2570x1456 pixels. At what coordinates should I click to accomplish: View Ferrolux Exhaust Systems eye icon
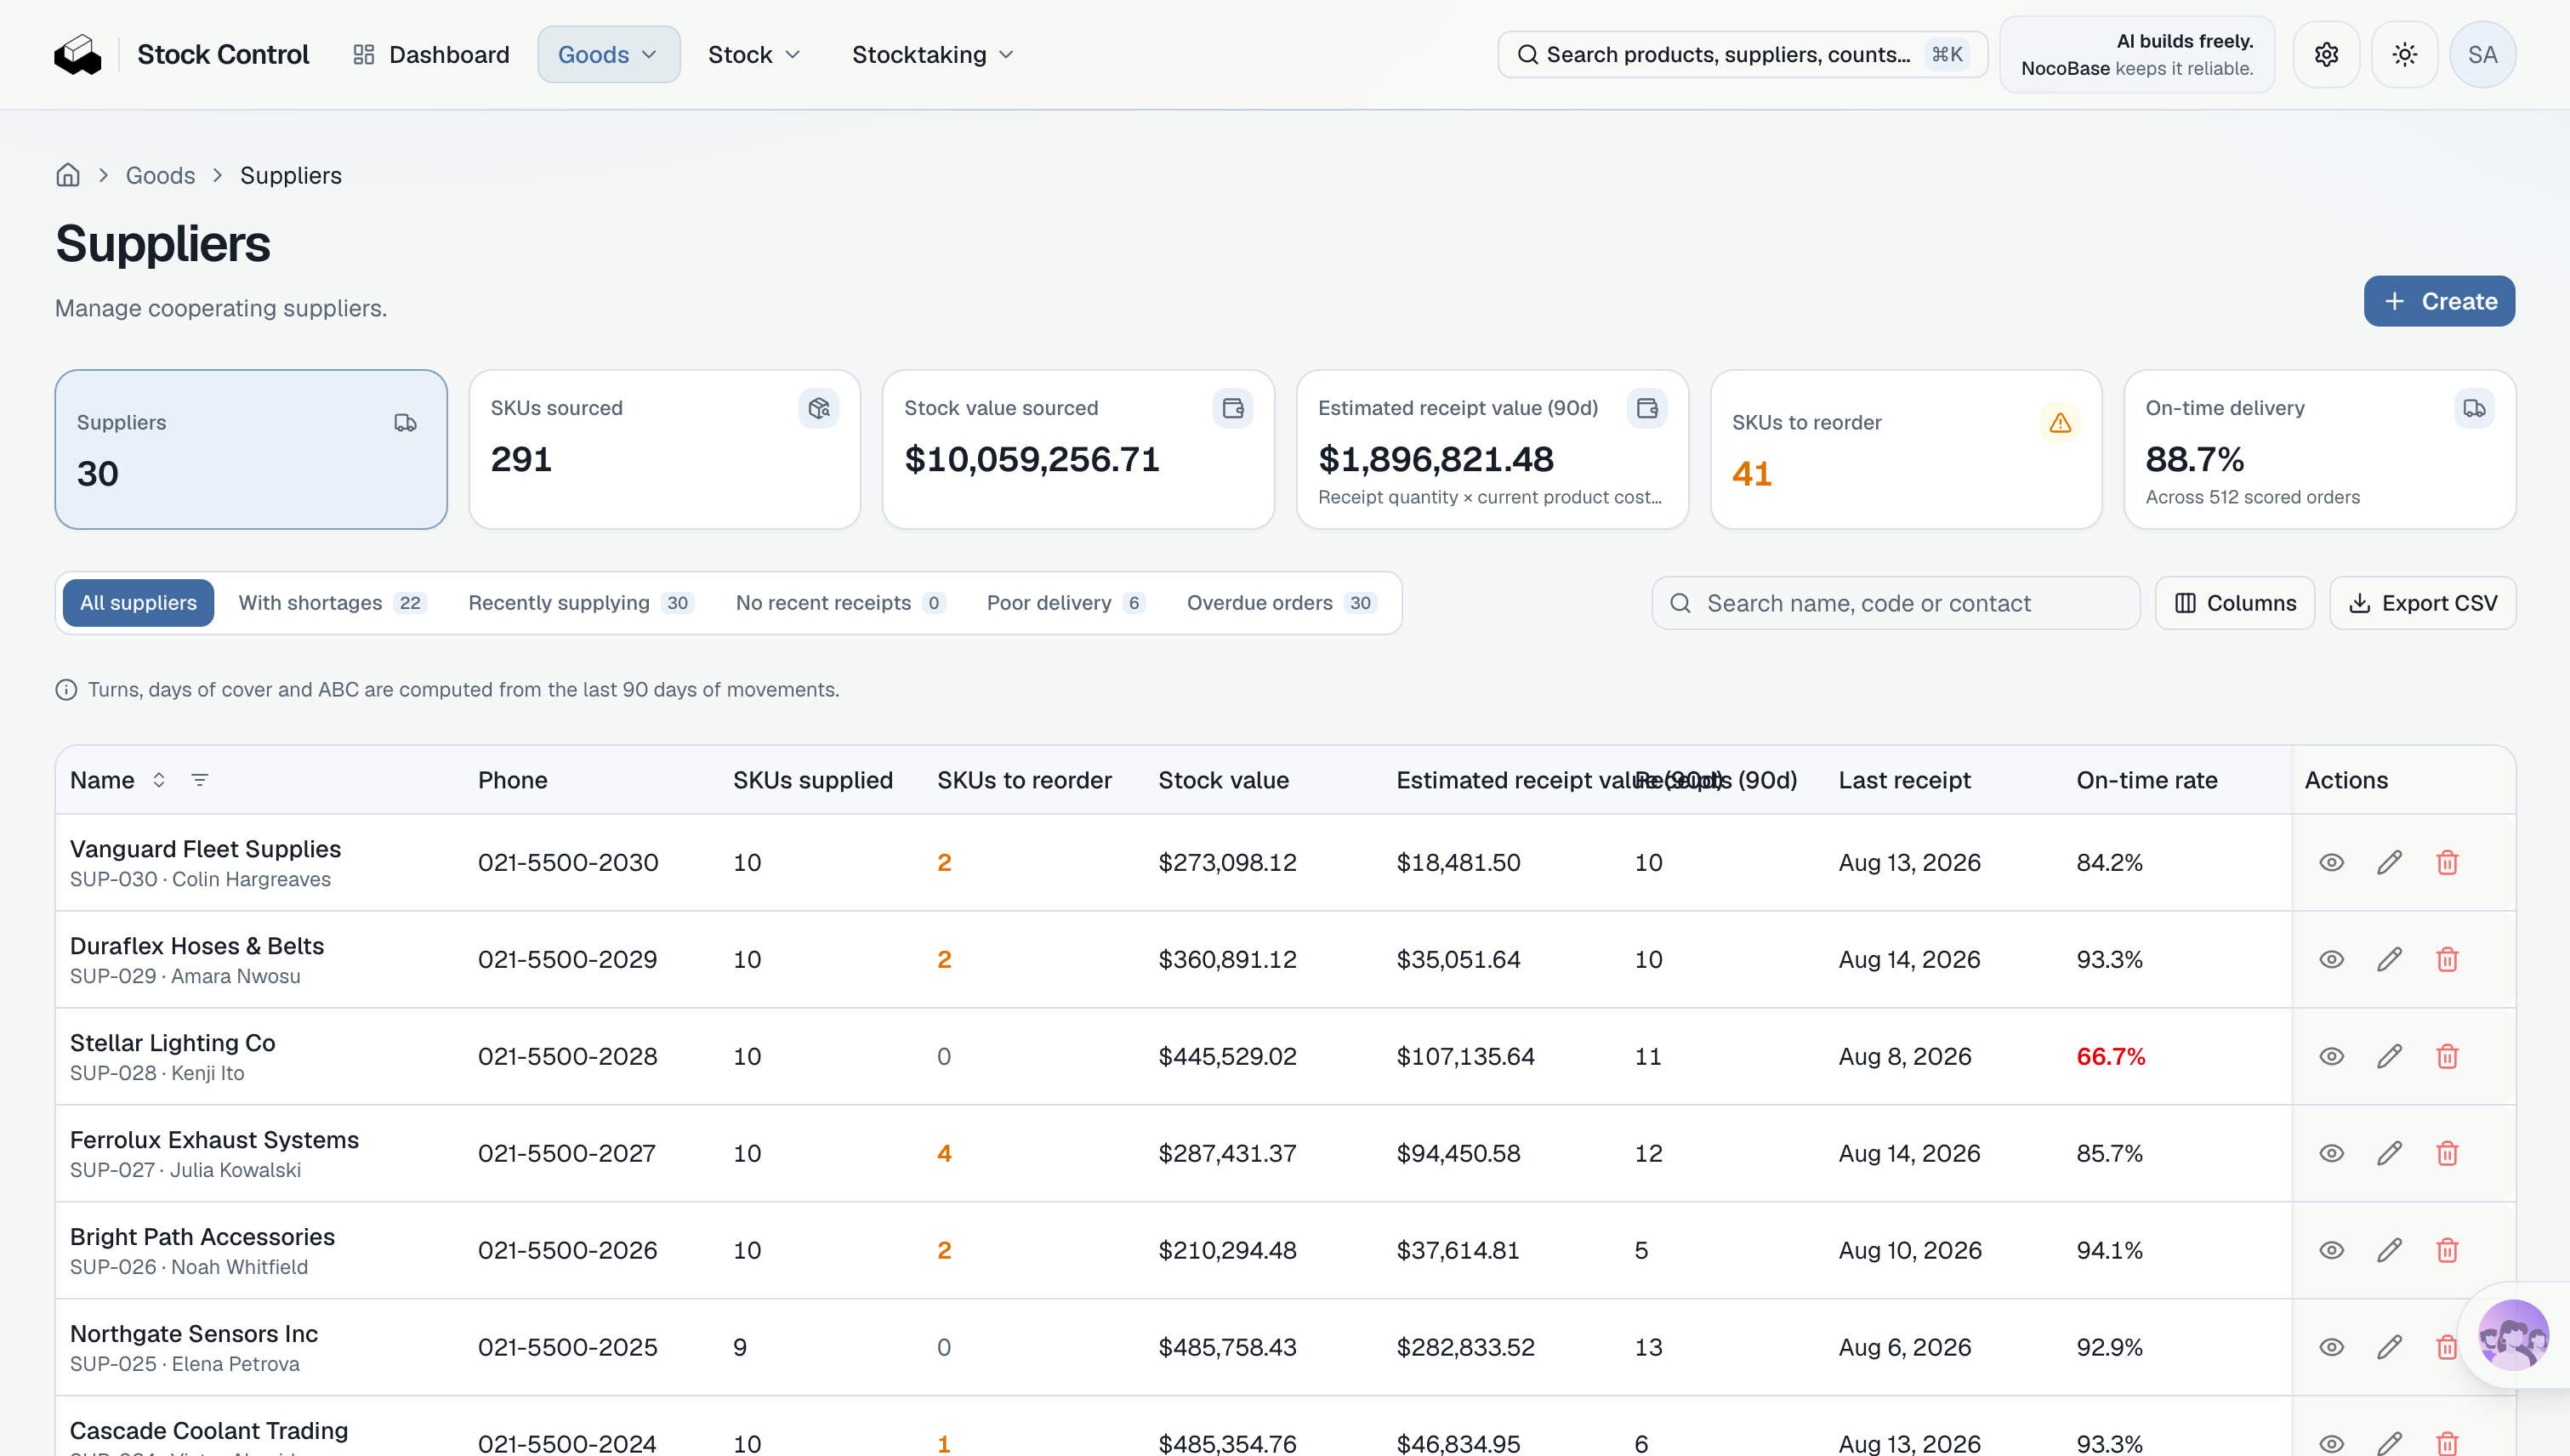point(2332,1154)
